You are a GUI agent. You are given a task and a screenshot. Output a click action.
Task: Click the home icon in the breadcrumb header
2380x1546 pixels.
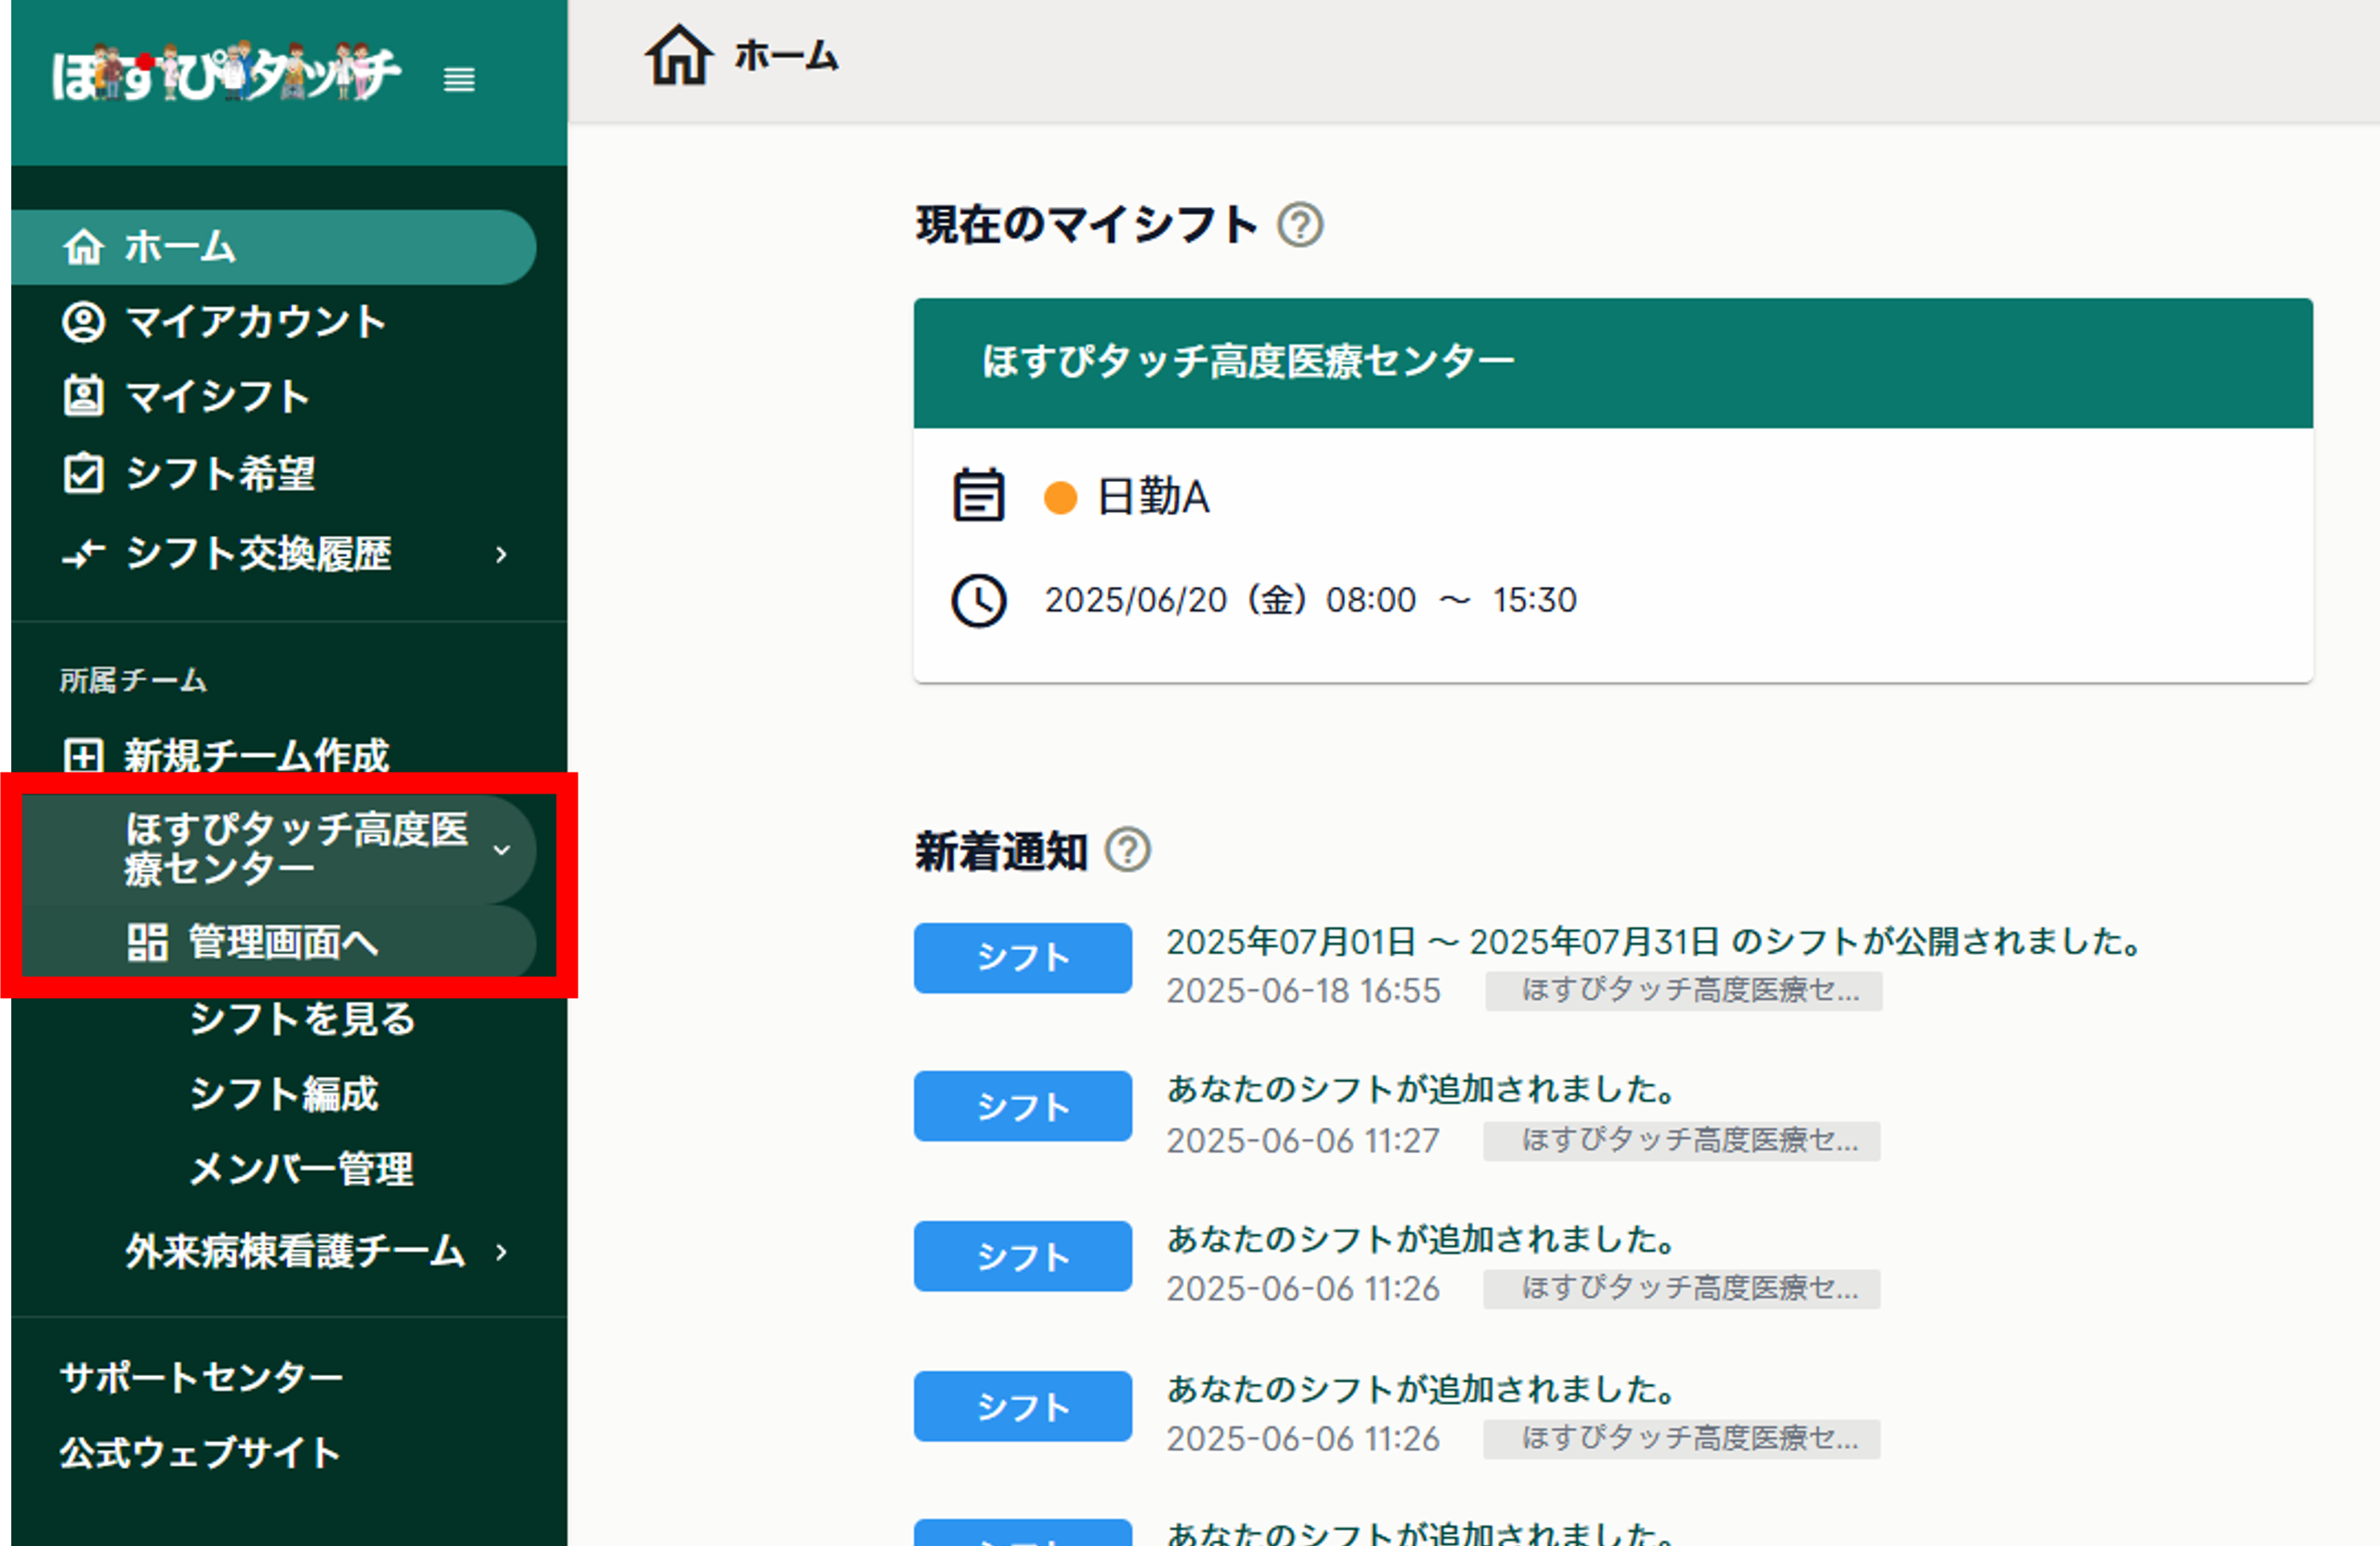coord(678,57)
